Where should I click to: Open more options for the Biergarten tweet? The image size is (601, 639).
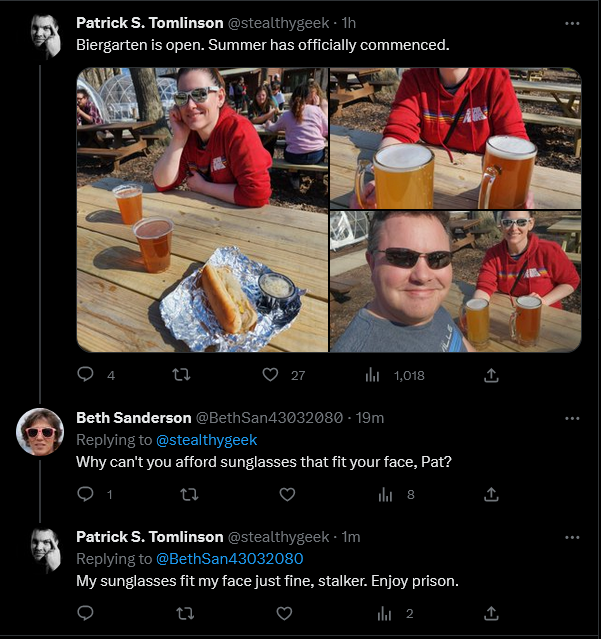572,22
